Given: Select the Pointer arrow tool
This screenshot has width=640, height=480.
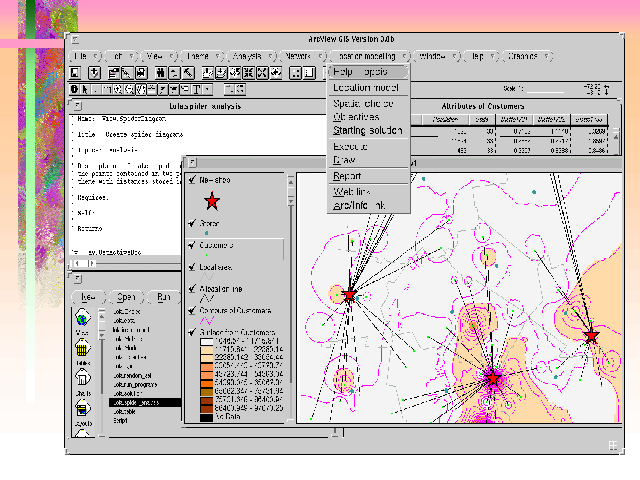Looking at the screenshot, I should pyautogui.click(x=85, y=89).
